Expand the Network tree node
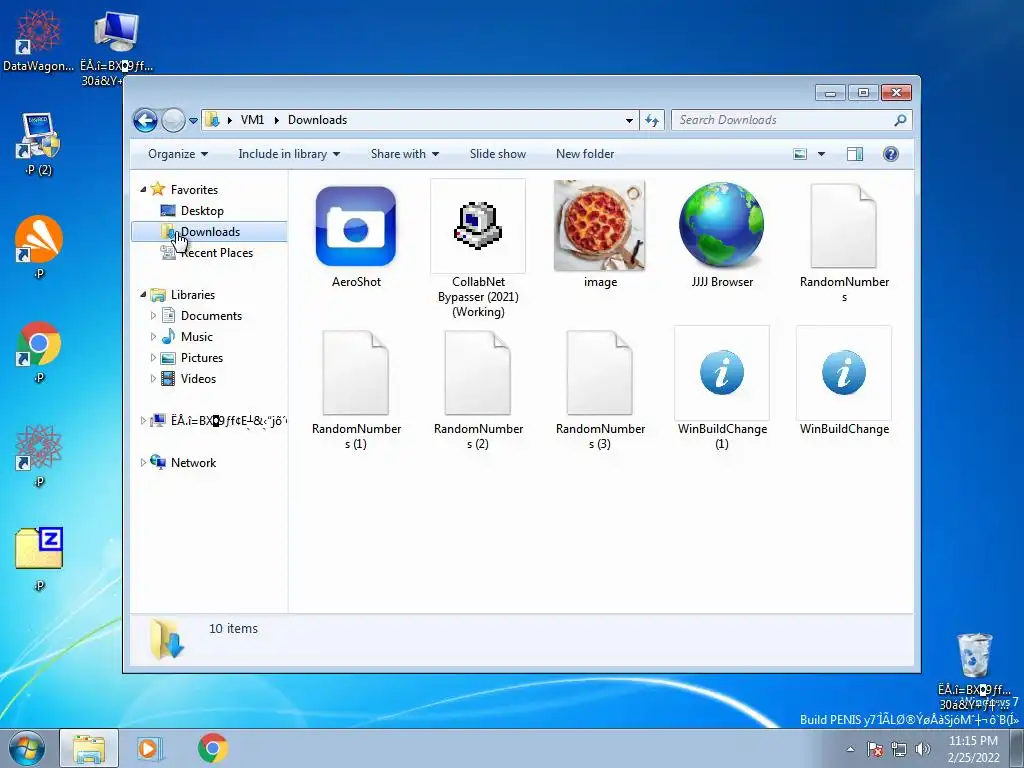 tap(143, 462)
